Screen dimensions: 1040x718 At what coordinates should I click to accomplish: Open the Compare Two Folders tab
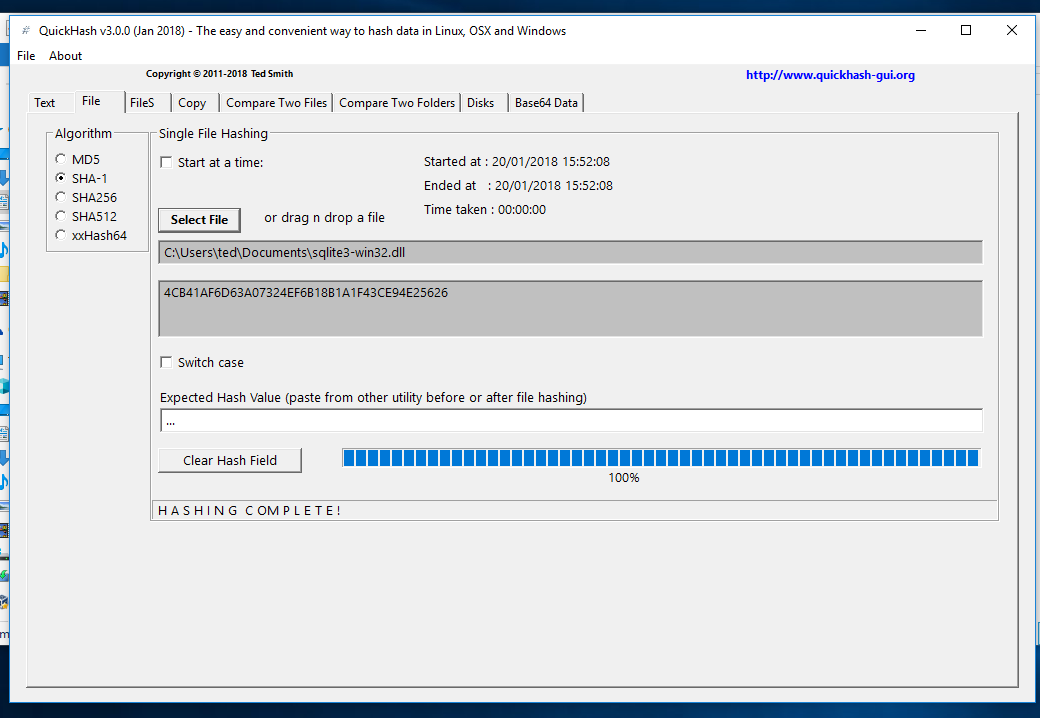[397, 103]
